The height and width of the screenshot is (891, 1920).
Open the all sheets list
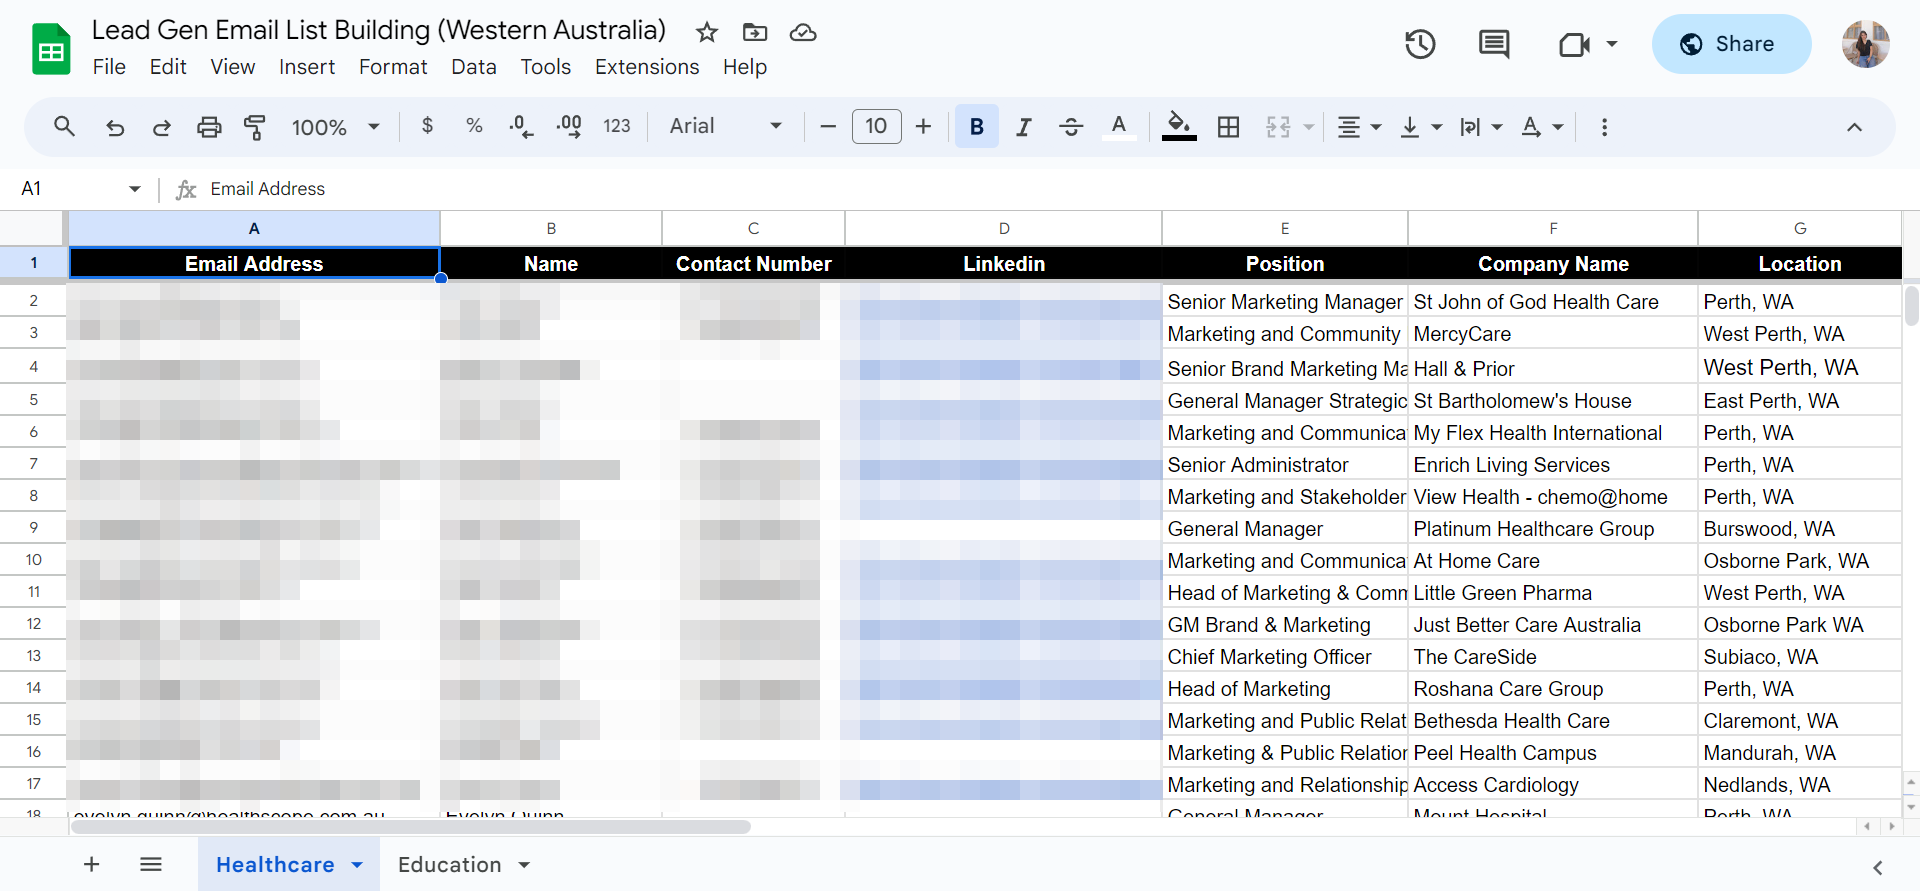[x=151, y=864]
